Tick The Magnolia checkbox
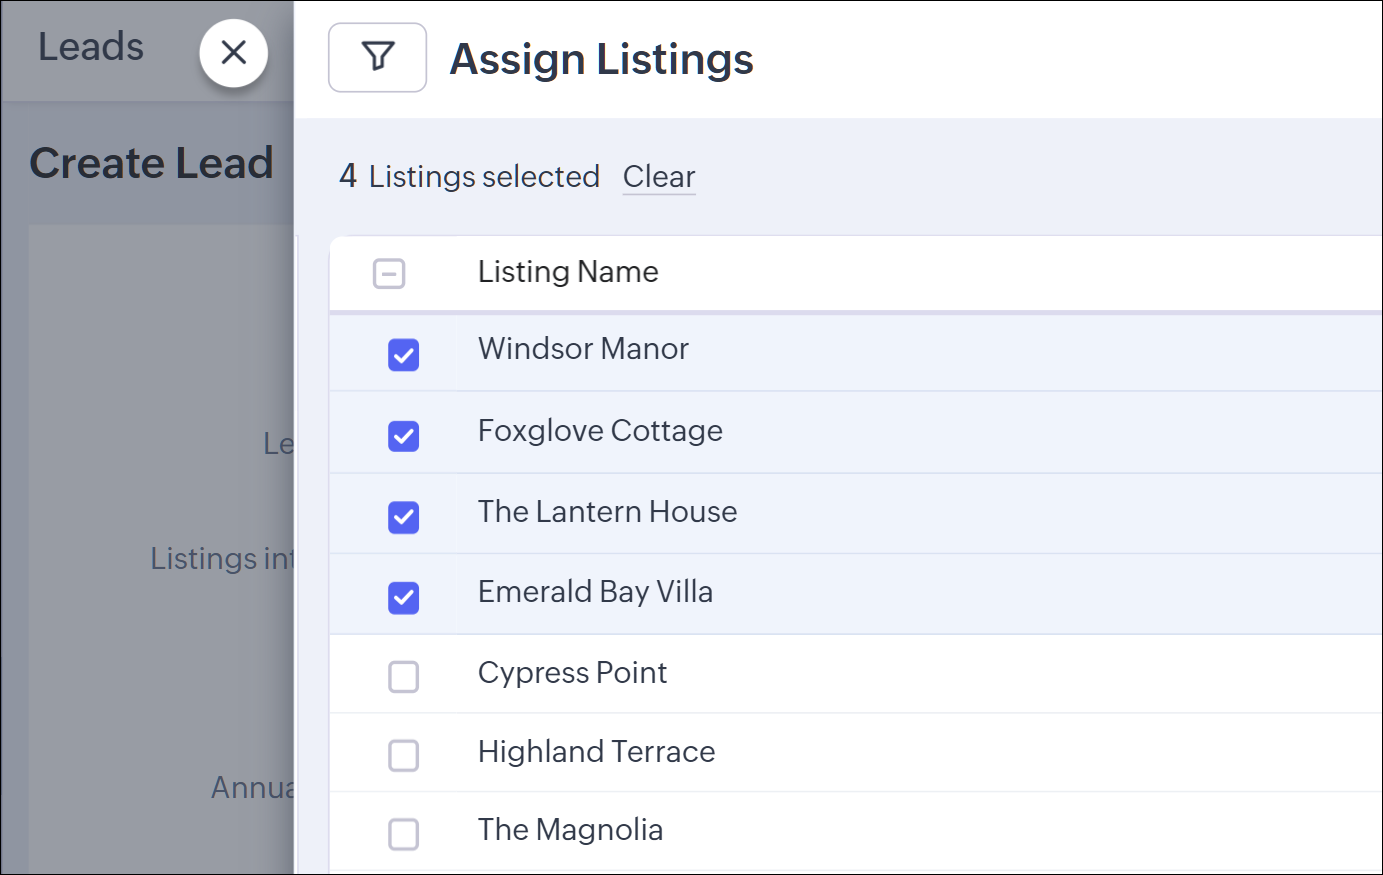This screenshot has height=875, width=1383. click(x=403, y=834)
